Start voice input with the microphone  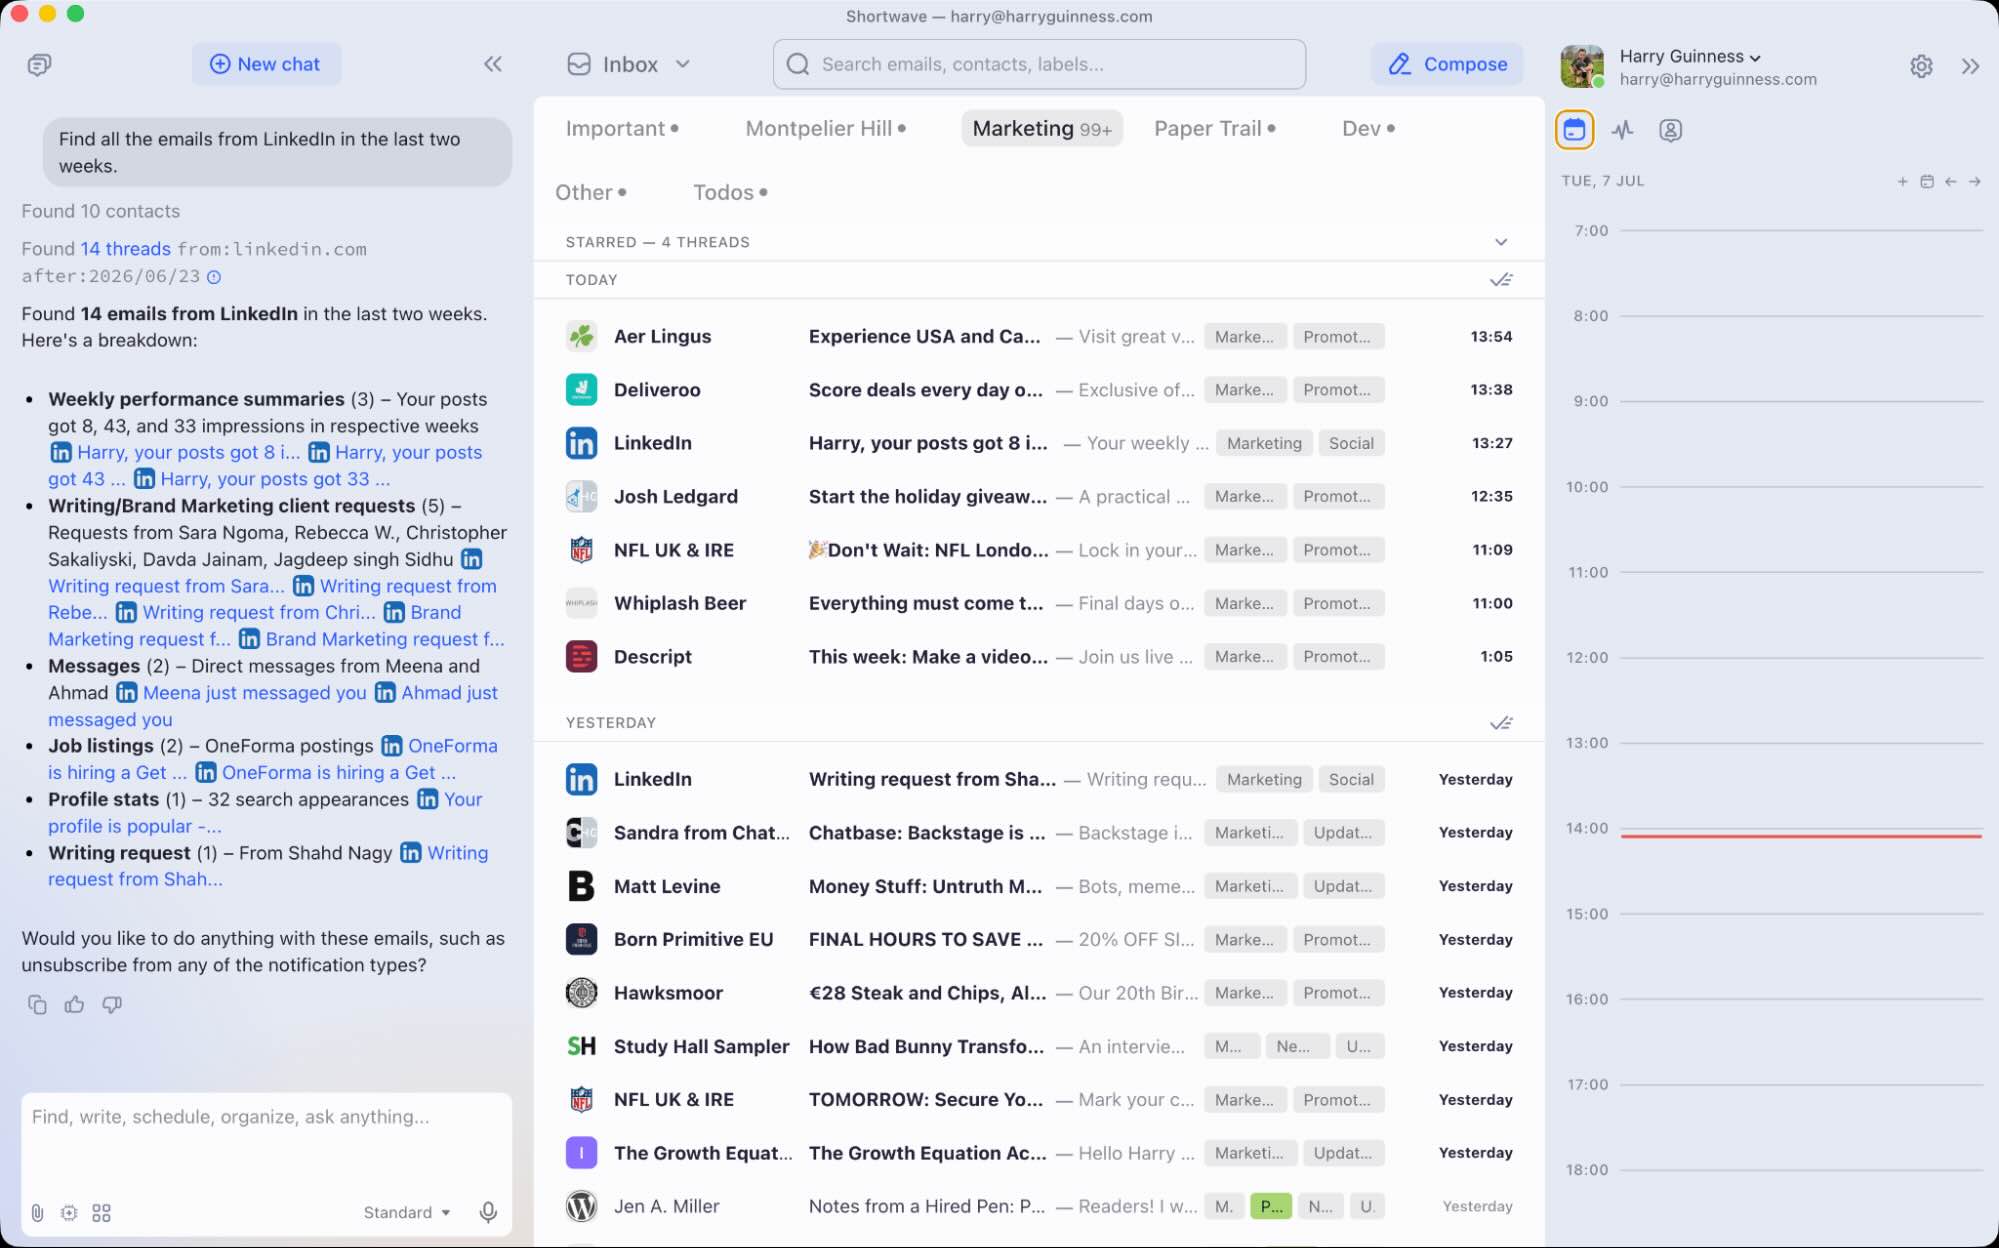[x=488, y=1213]
